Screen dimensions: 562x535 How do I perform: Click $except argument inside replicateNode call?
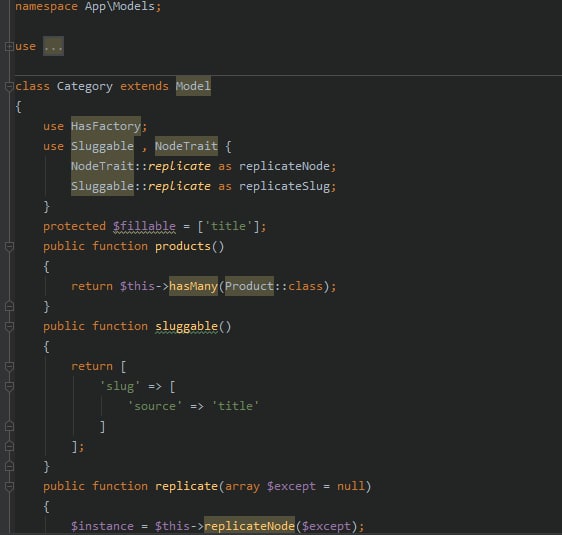[x=326, y=526]
